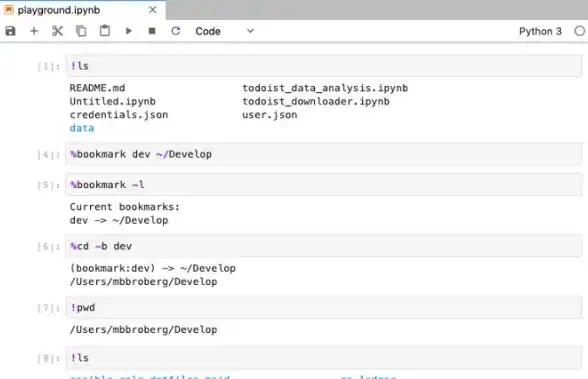Open the Code cell type dropdown
588x379 pixels.
[x=224, y=31]
